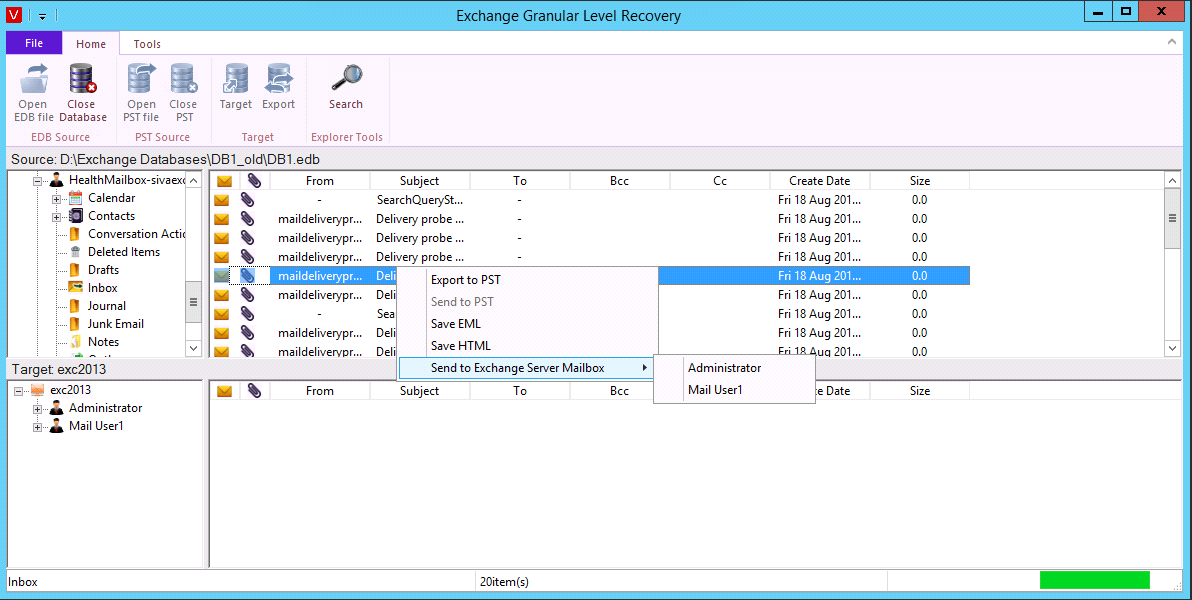Open the Deleted Items folder

(124, 252)
